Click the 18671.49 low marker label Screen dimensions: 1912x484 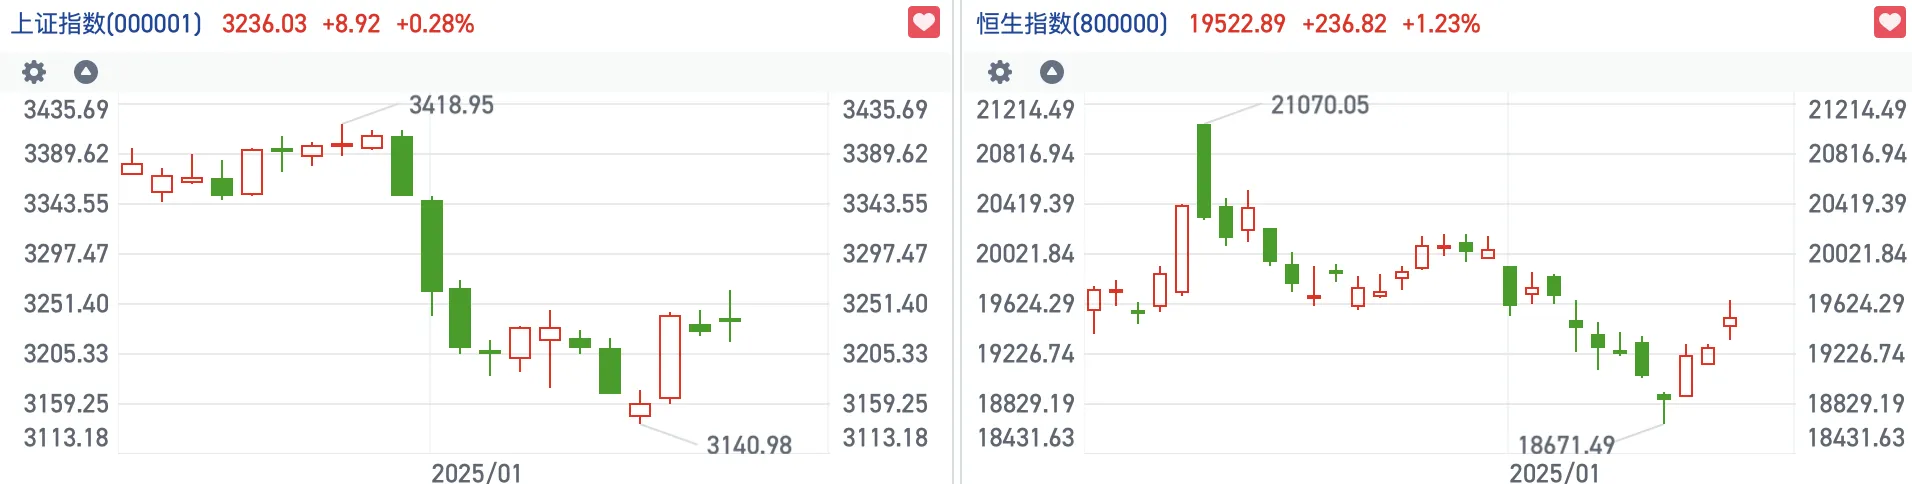(x=1566, y=445)
